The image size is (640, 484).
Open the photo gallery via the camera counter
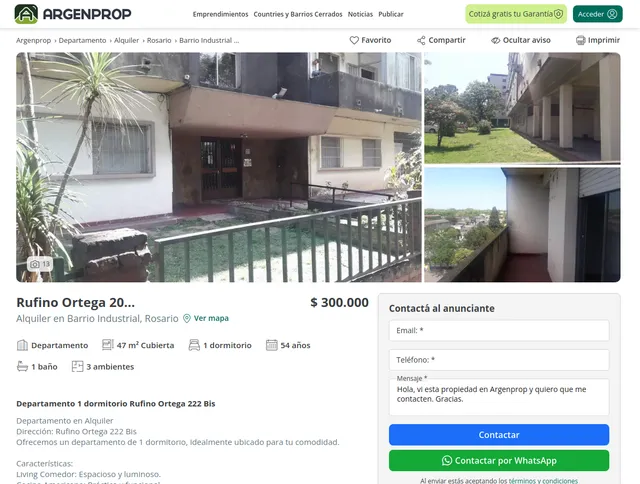pos(40,264)
